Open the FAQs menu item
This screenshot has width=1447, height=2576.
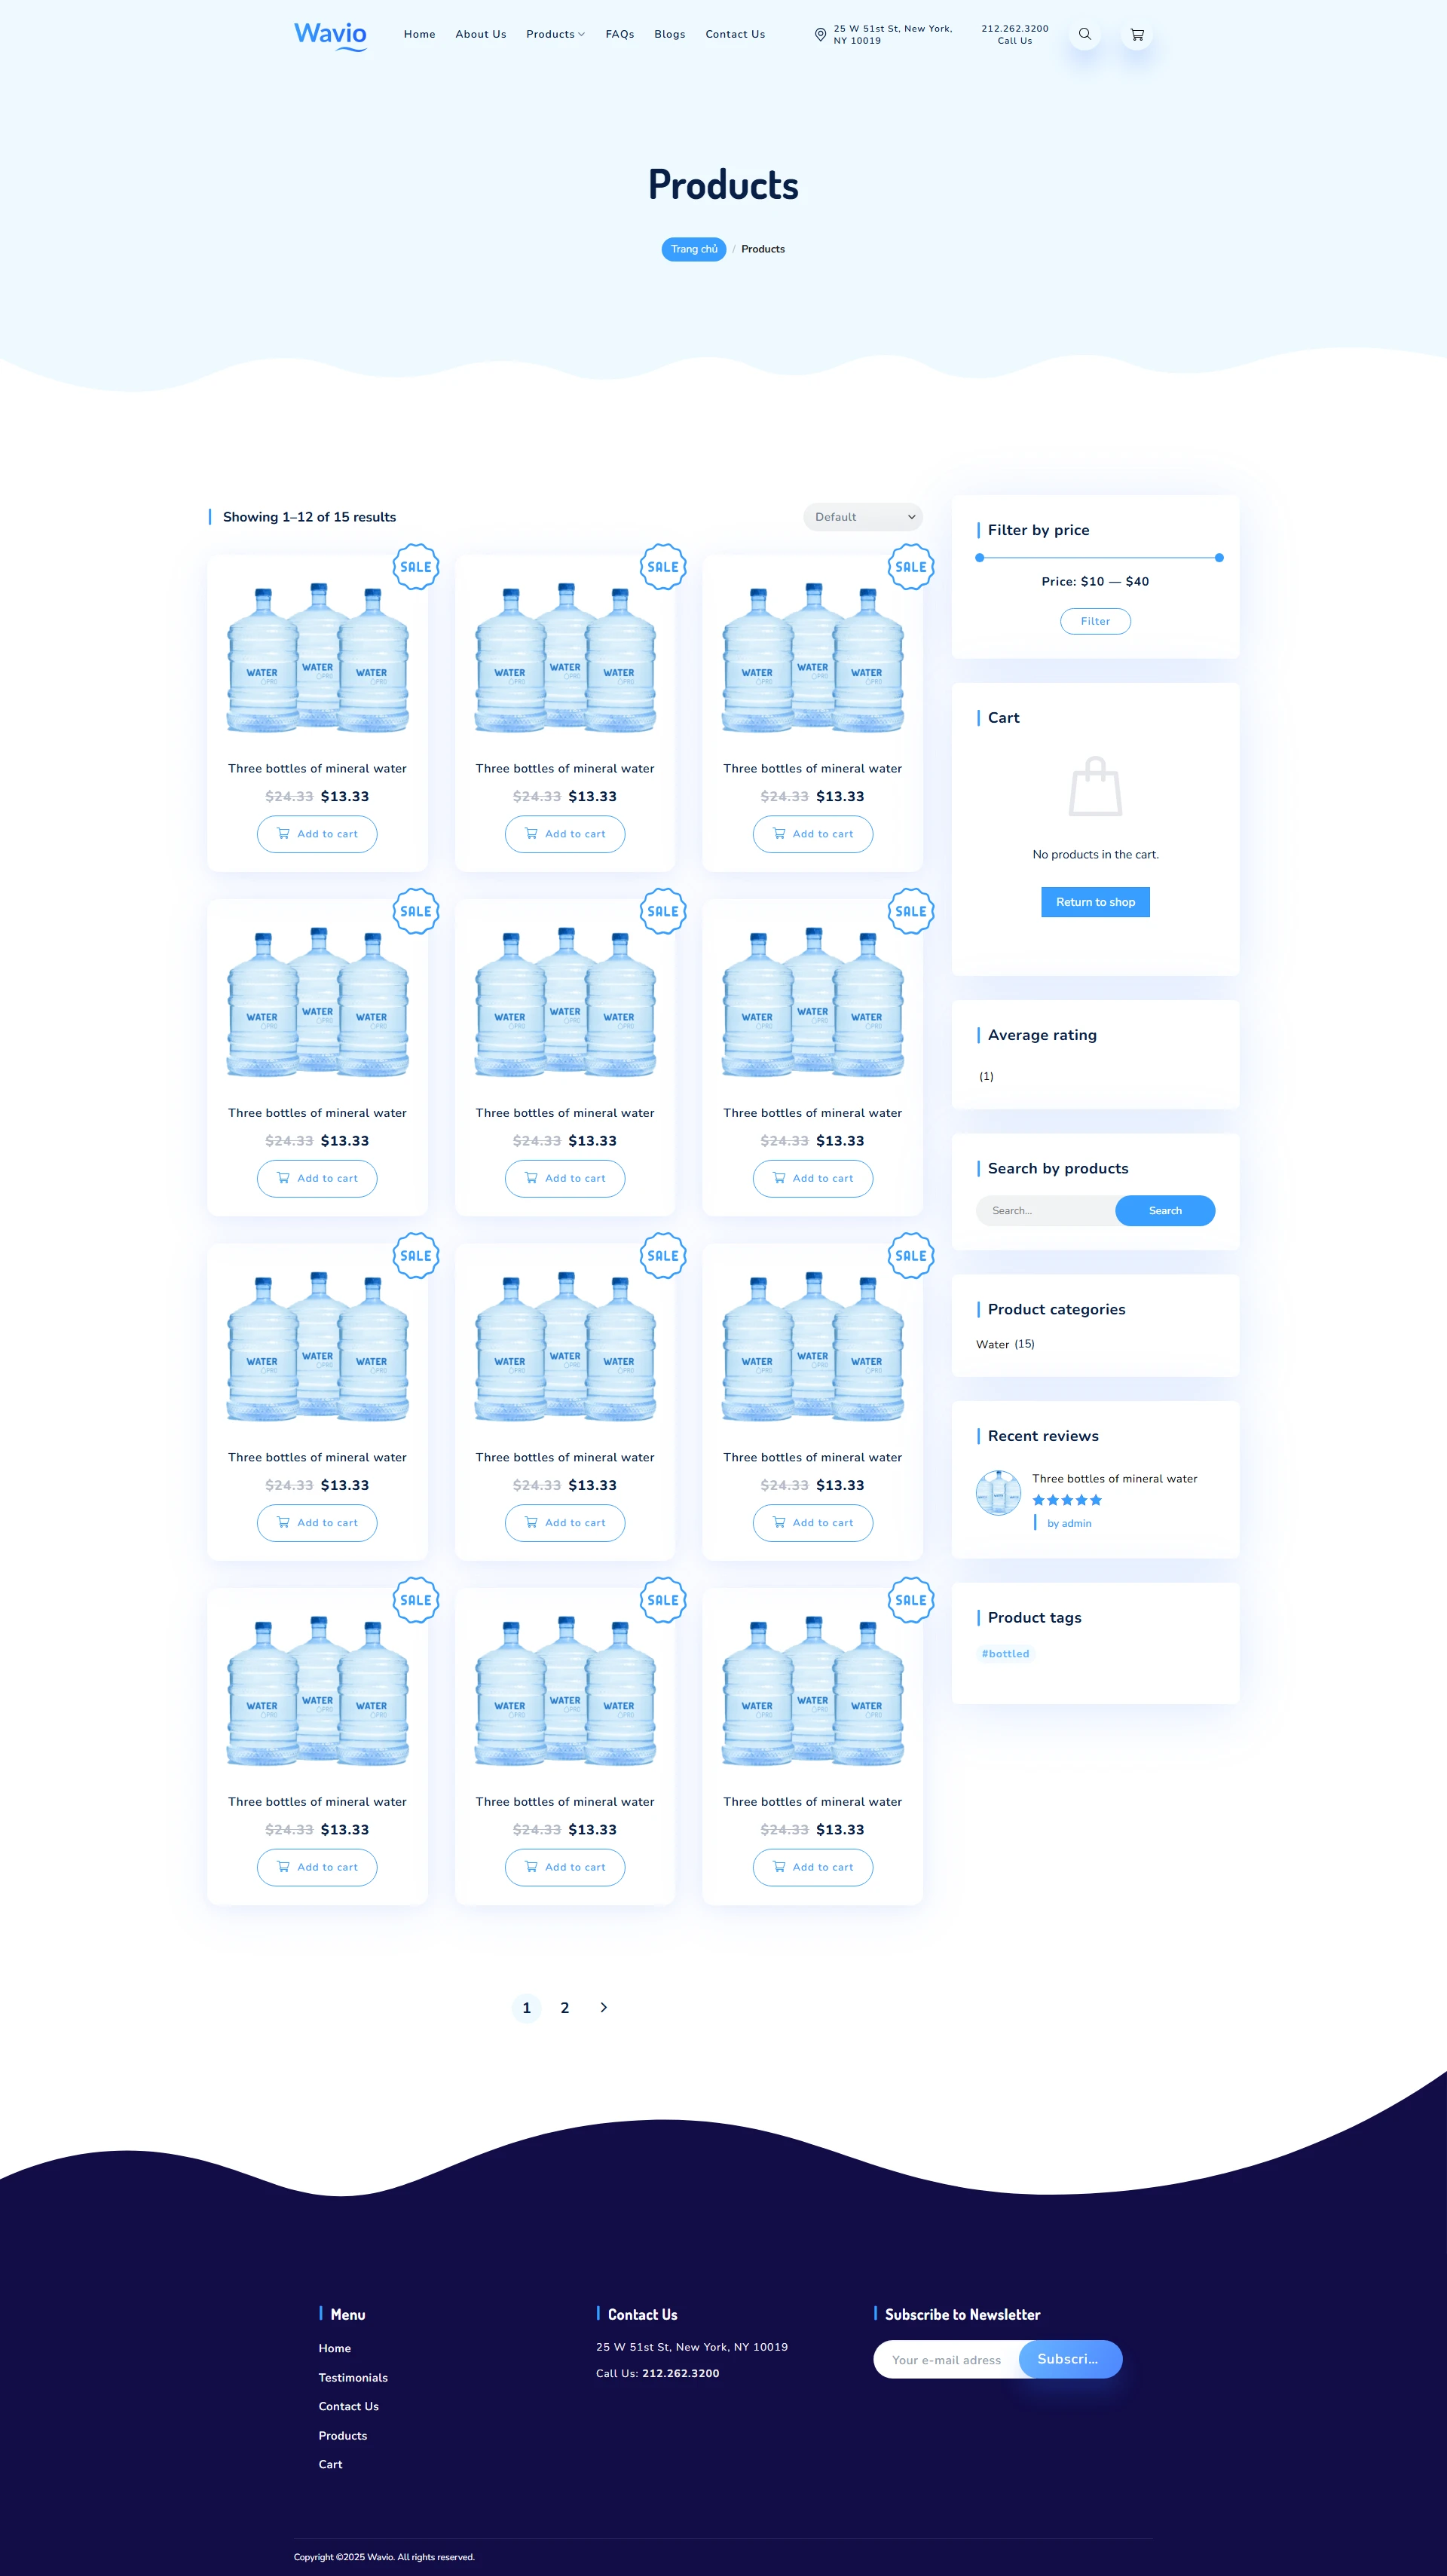pyautogui.click(x=620, y=34)
